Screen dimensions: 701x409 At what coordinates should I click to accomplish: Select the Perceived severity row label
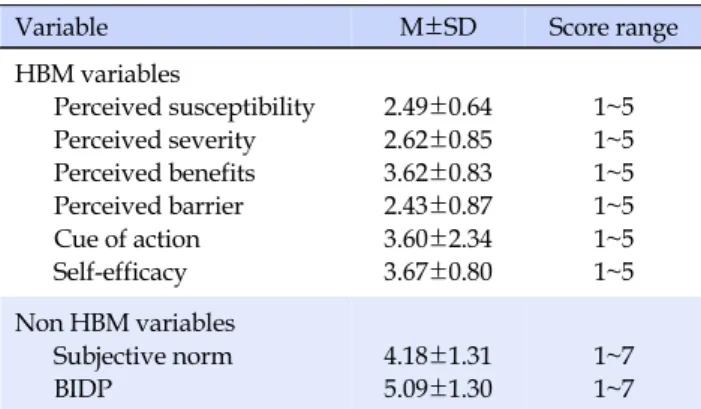coord(155,141)
